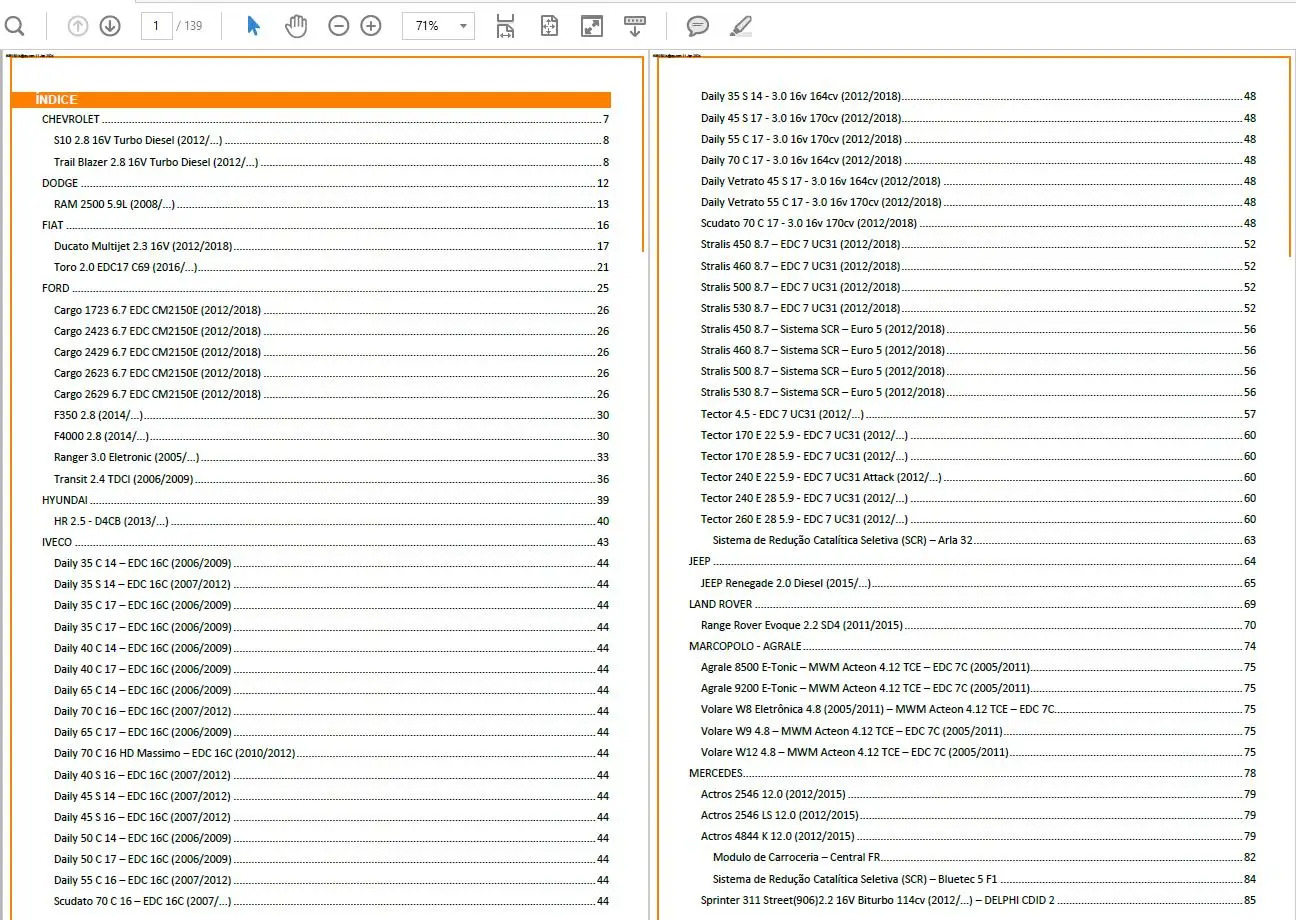Open Daily 55 C 16 – EDC 16C entry

tap(332, 880)
